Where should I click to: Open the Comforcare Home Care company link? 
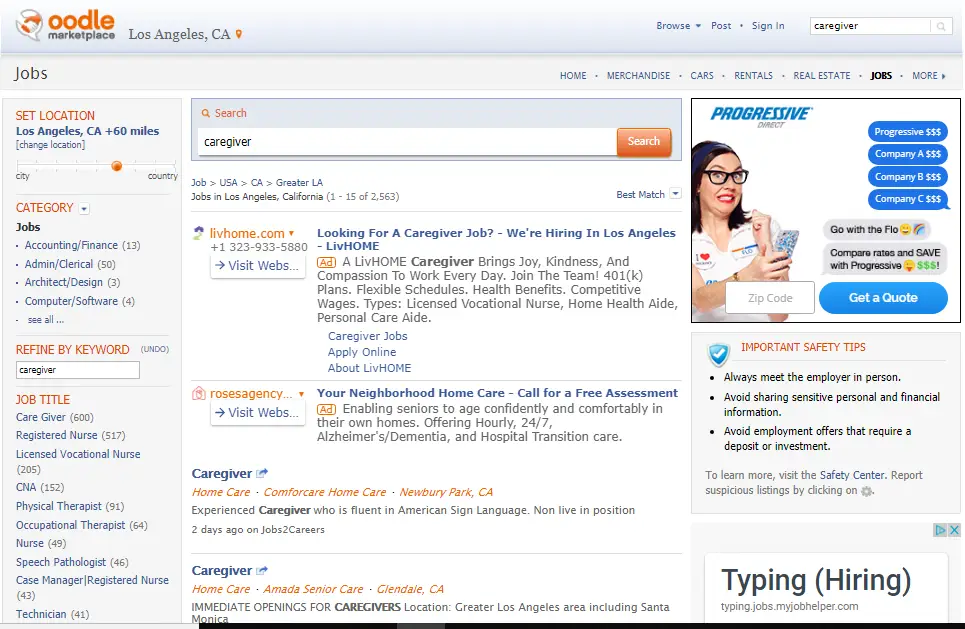[x=324, y=492]
